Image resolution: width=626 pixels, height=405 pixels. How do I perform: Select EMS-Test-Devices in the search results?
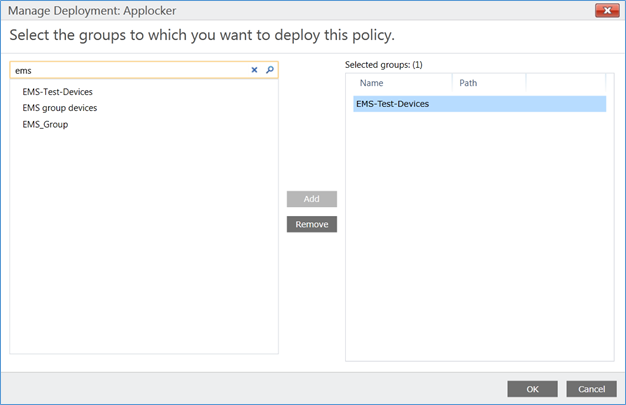tap(57, 92)
